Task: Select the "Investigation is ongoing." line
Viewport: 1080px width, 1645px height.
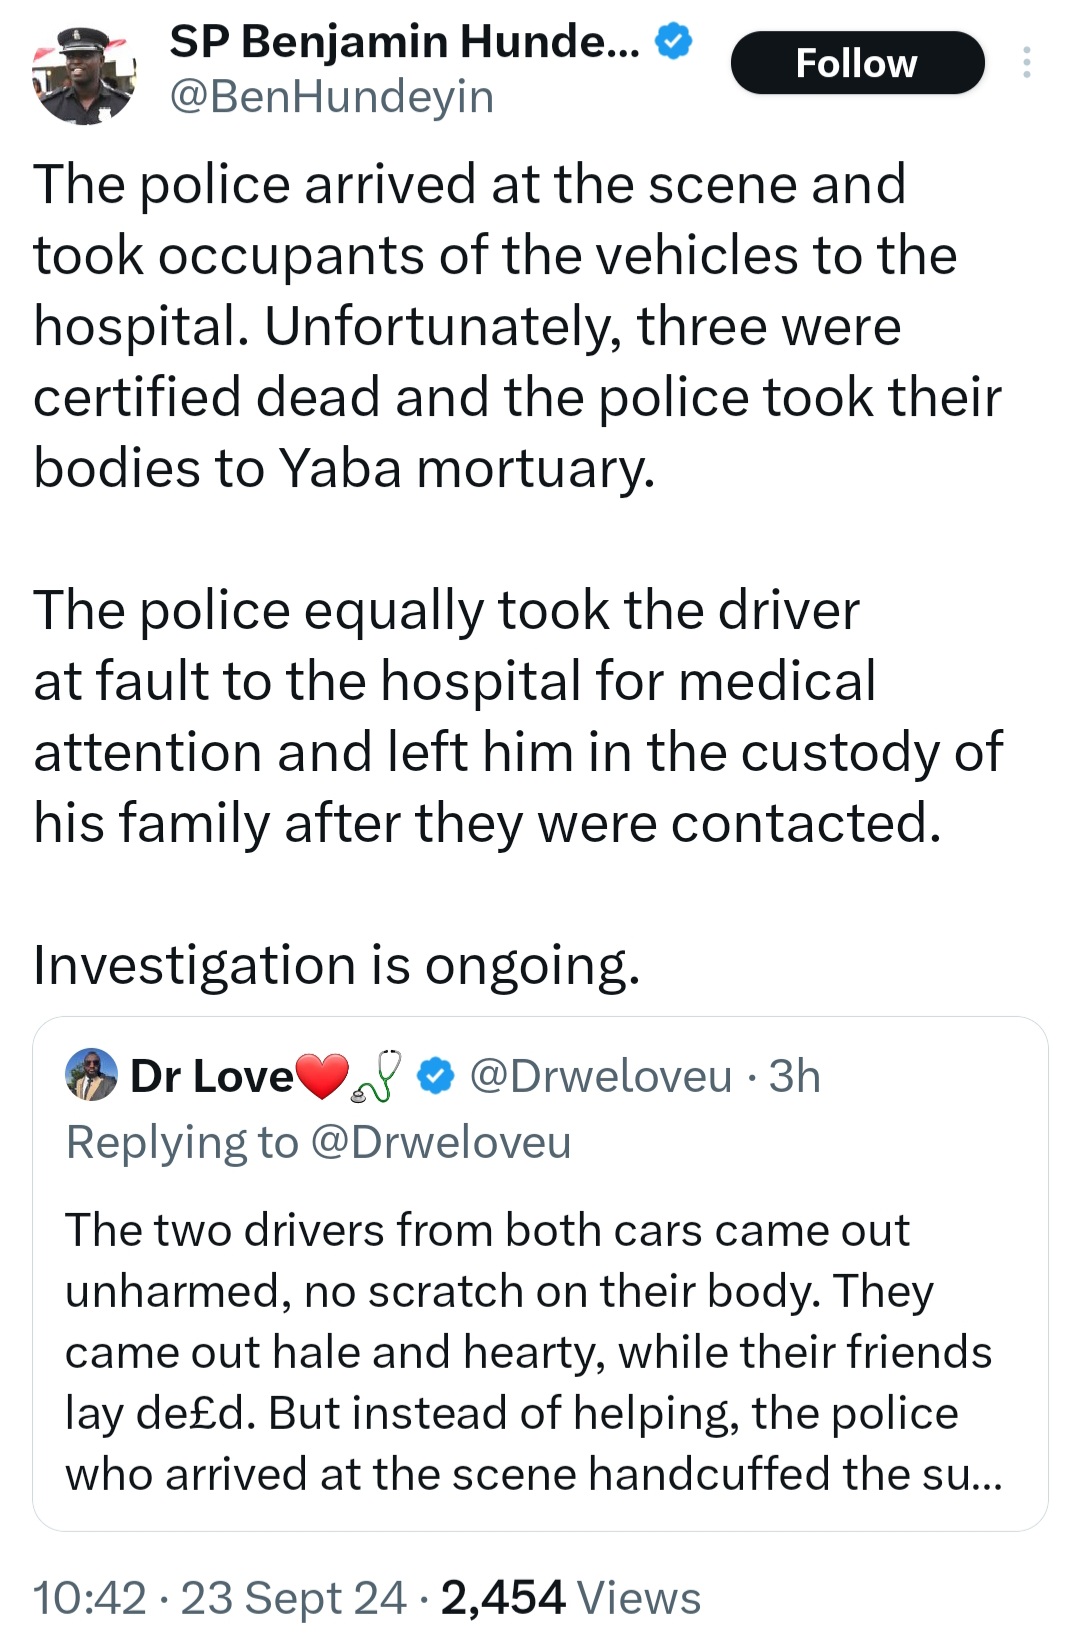Action: coord(336,965)
